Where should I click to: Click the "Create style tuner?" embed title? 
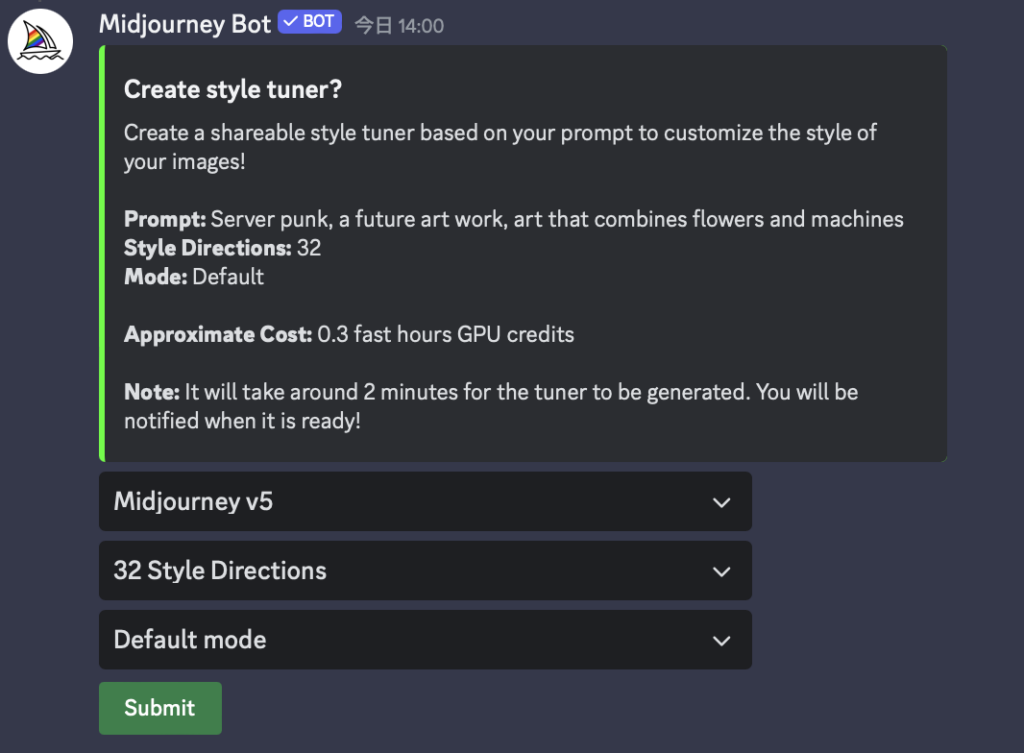(x=233, y=90)
